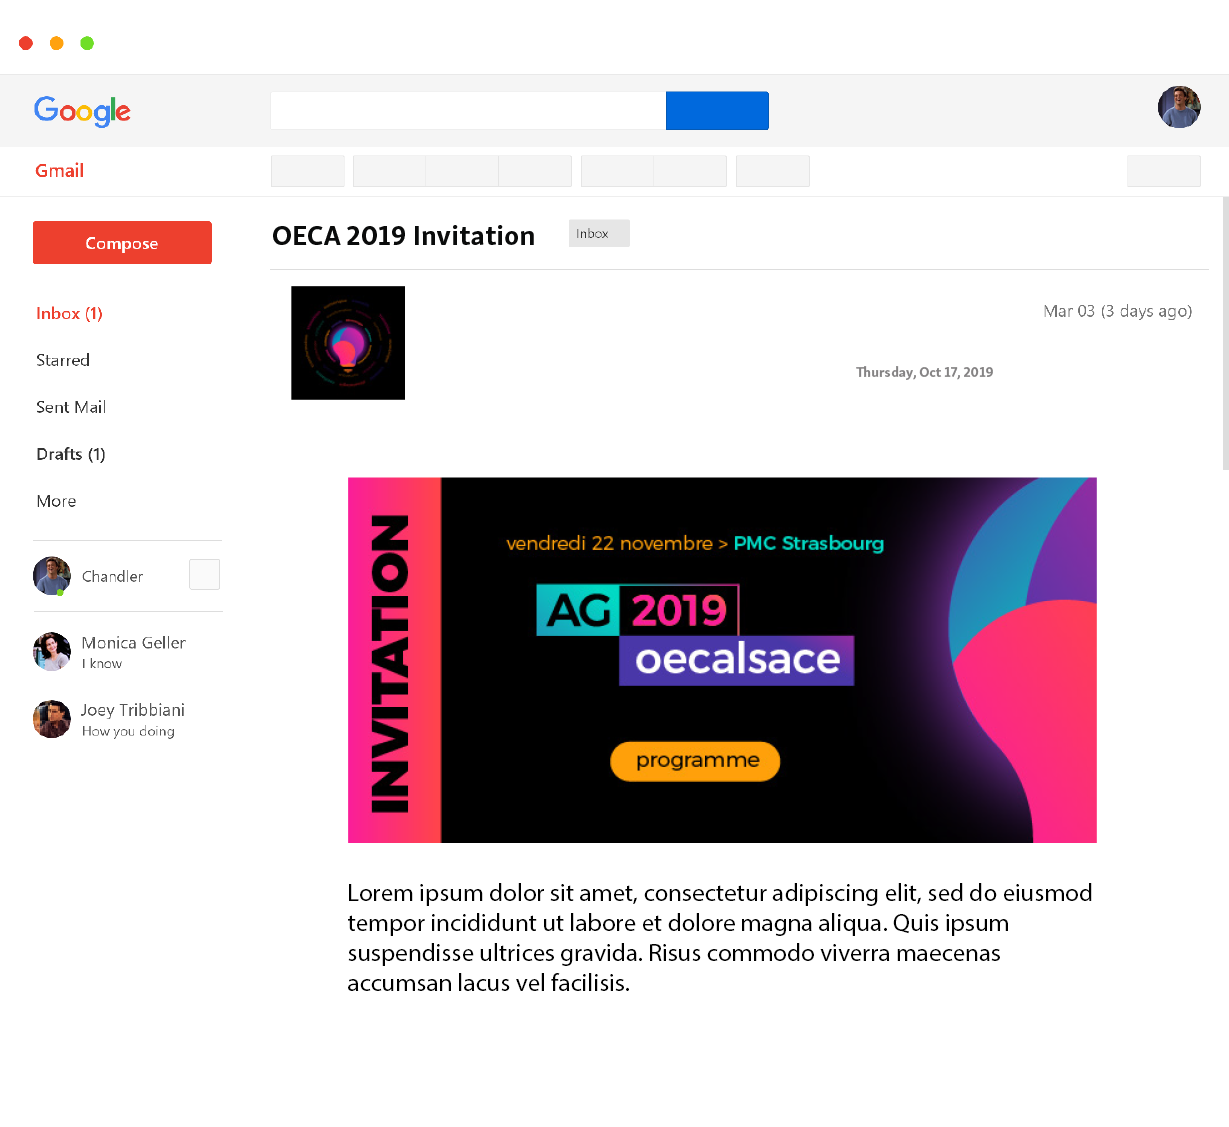Open Monica Geller's chat
Image resolution: width=1229 pixels, height=1127 pixels.
109,652
